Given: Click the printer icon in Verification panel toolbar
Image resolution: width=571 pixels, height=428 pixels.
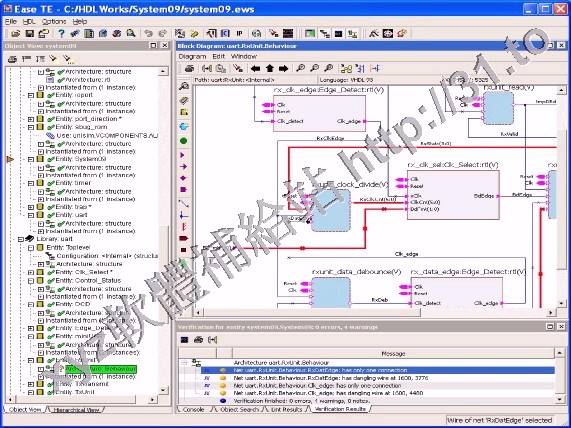Looking at the screenshot, I should [198, 340].
